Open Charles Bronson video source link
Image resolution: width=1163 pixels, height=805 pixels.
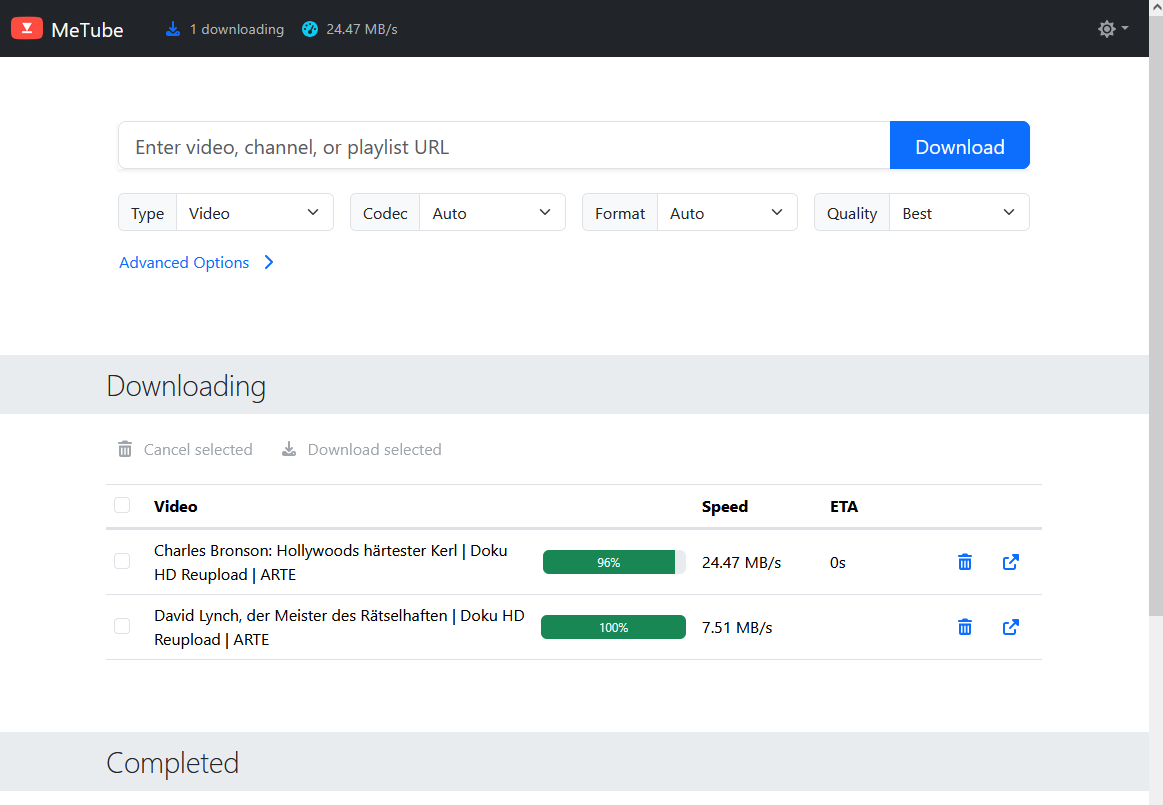click(1011, 562)
